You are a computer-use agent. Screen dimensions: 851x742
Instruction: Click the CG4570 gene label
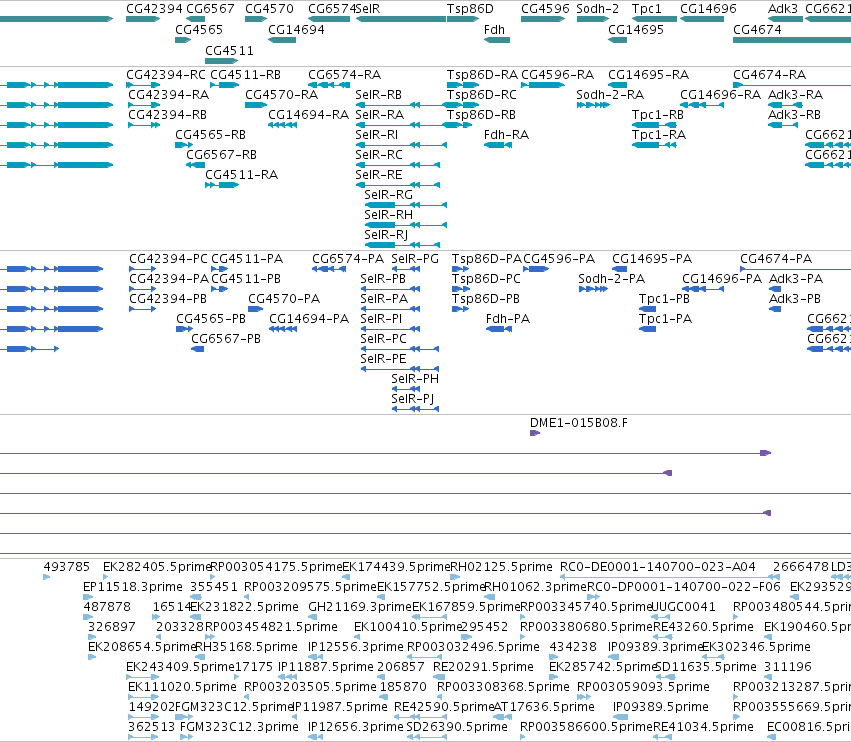point(269,9)
